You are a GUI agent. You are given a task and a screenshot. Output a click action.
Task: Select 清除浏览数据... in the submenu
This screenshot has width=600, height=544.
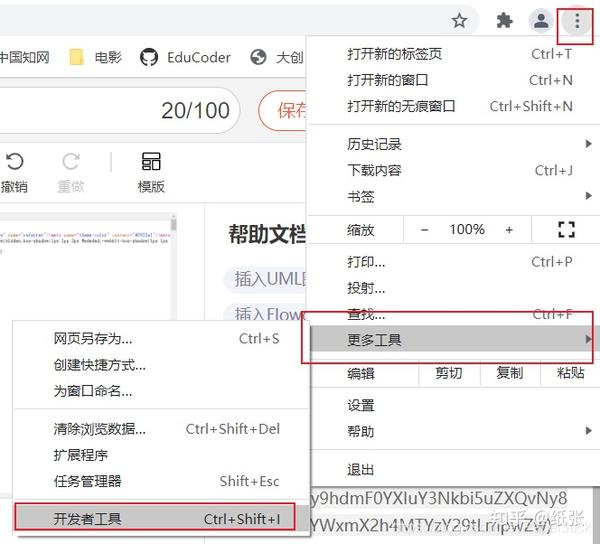coord(161,429)
